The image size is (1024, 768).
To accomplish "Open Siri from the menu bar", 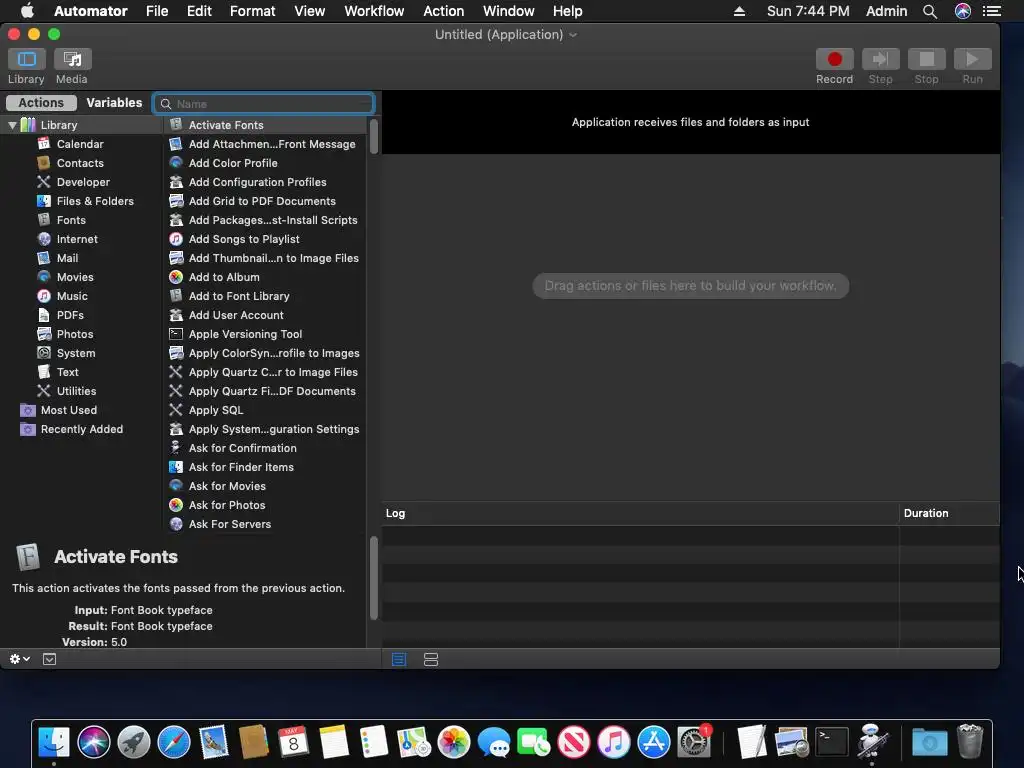I will 963,11.
